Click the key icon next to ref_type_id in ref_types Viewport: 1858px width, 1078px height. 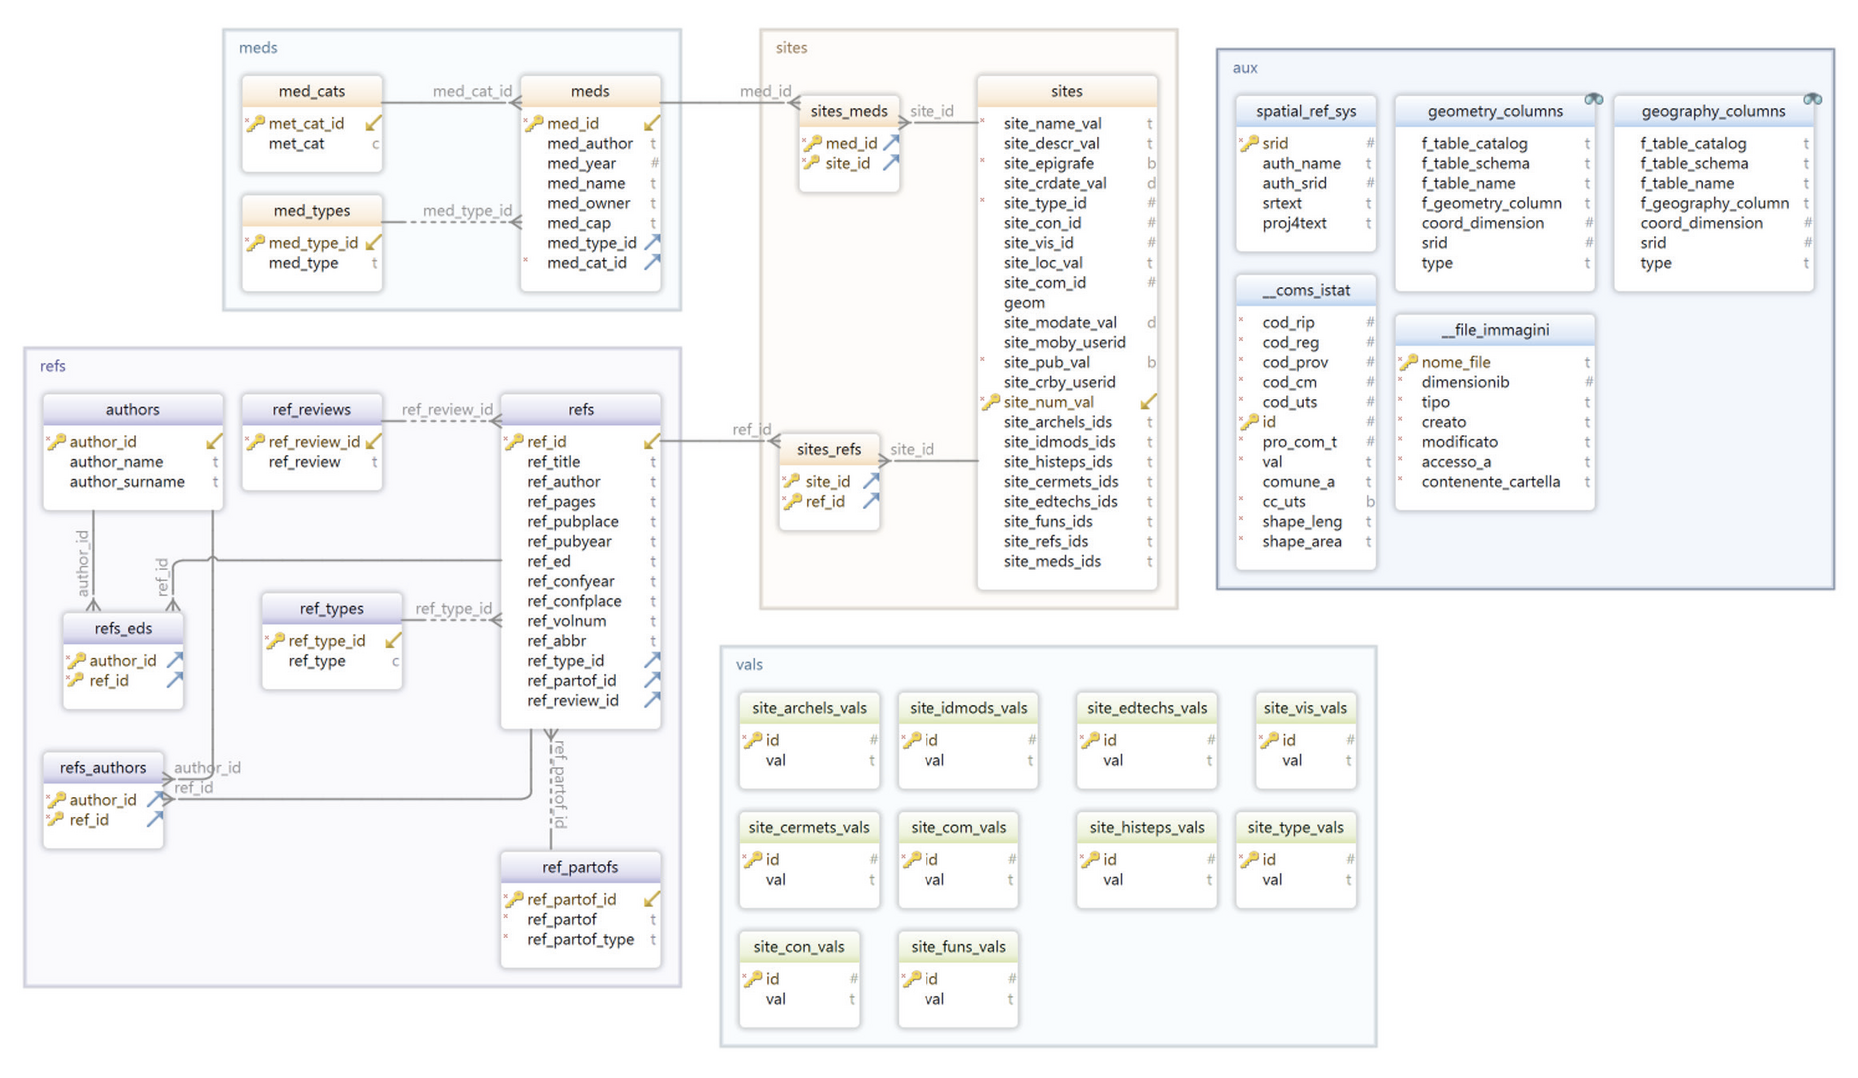275,640
